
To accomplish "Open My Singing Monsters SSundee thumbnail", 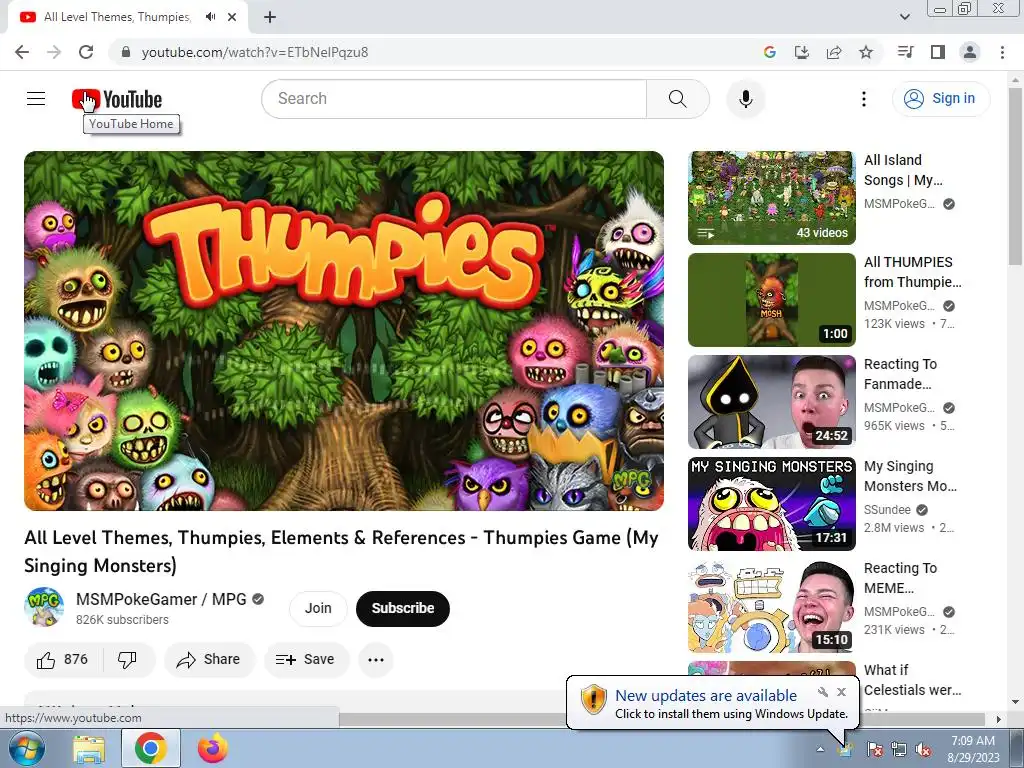I will click(x=771, y=504).
